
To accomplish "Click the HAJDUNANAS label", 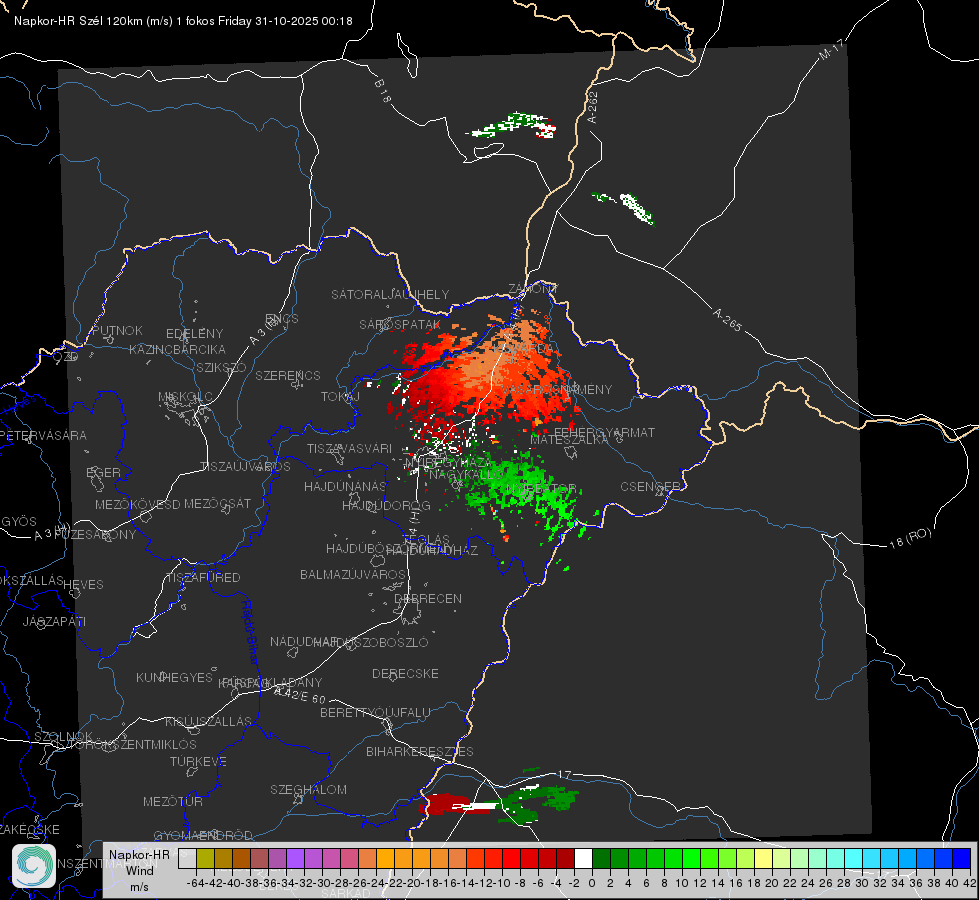I will 345,486.
